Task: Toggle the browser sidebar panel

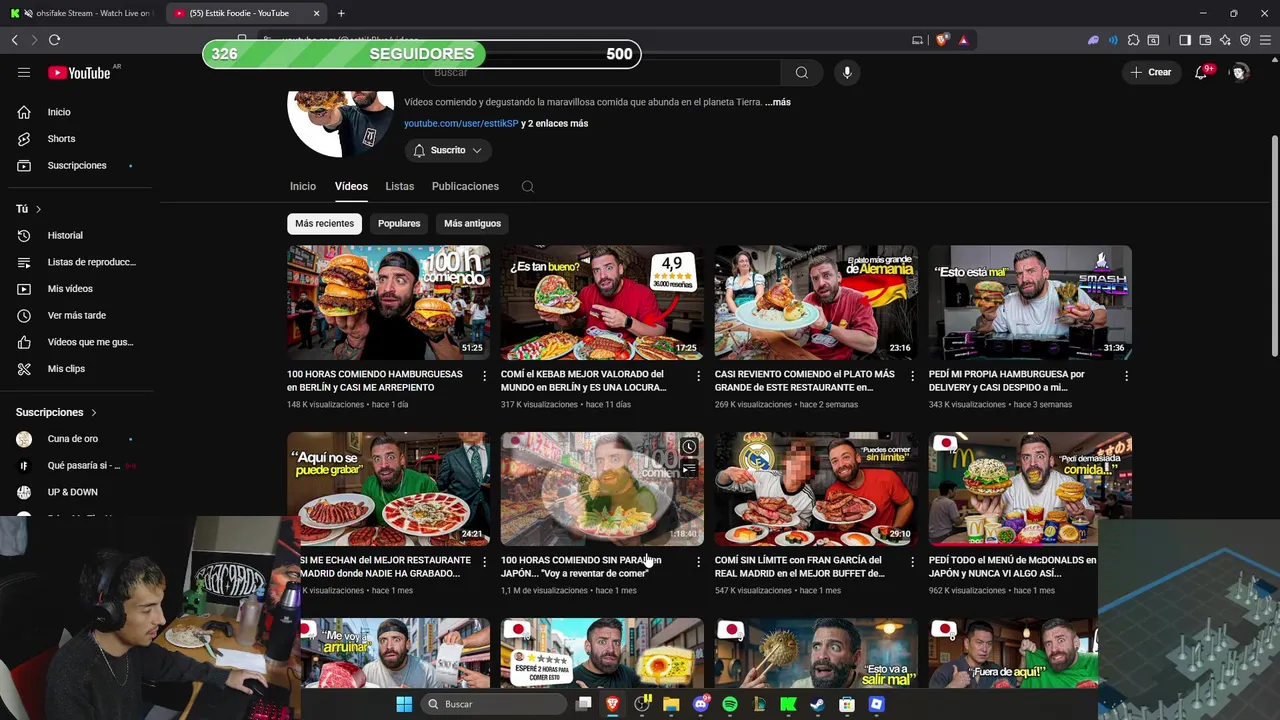Action: click(x=1185, y=40)
